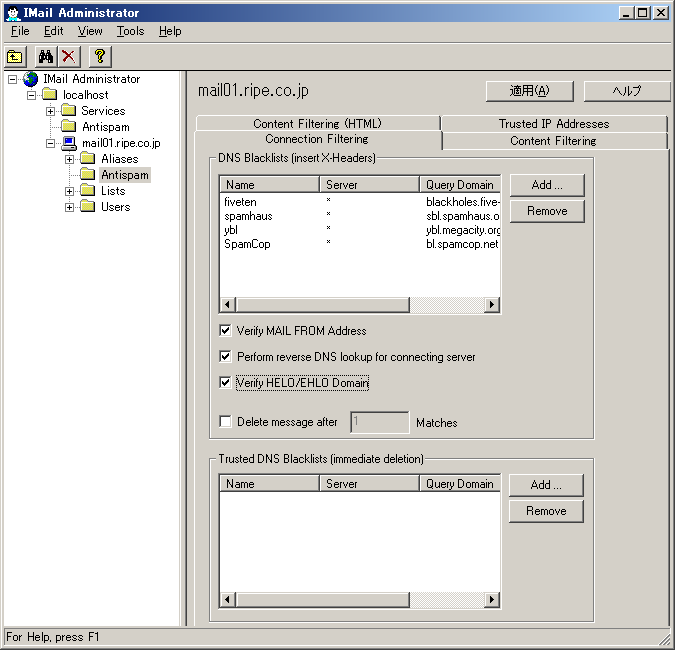Click left scroll arrow in DNS Blacklists list

tap(228, 304)
